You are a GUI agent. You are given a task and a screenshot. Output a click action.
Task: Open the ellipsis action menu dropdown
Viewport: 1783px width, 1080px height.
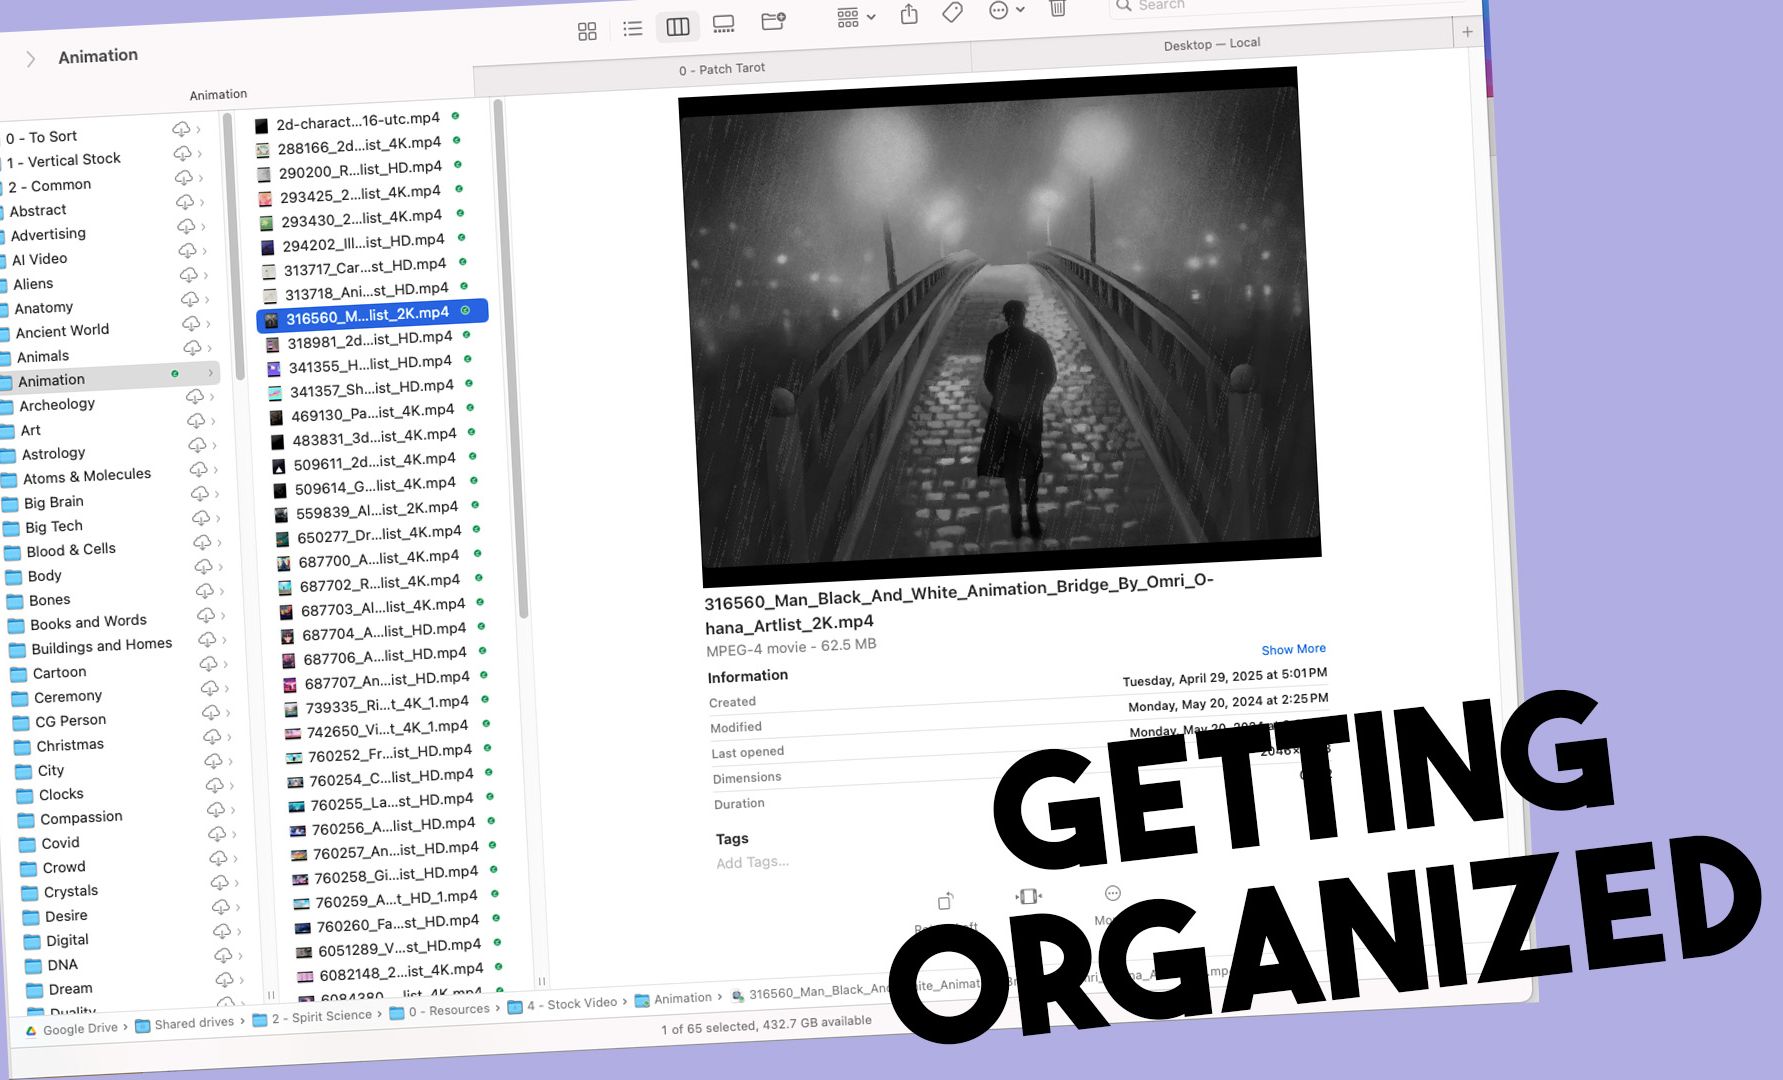(x=1006, y=10)
